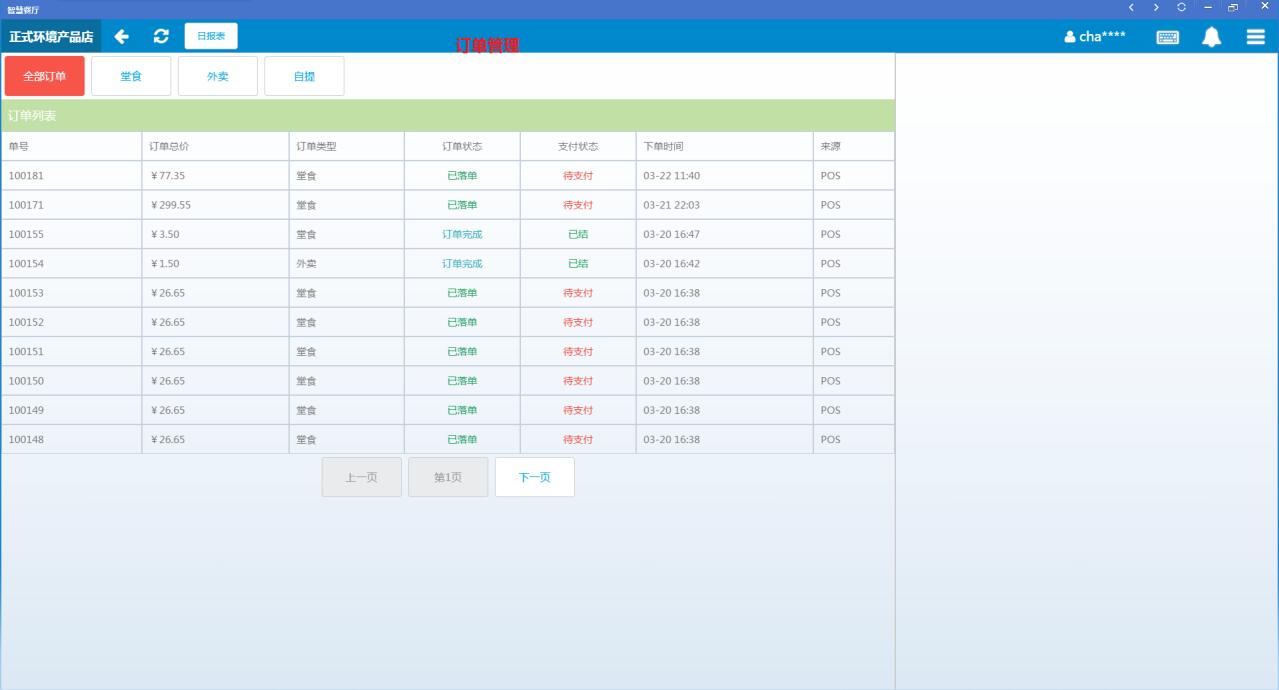1279x690 pixels.
Task: Open the on-screen keyboard icon
Action: click(x=1167, y=37)
